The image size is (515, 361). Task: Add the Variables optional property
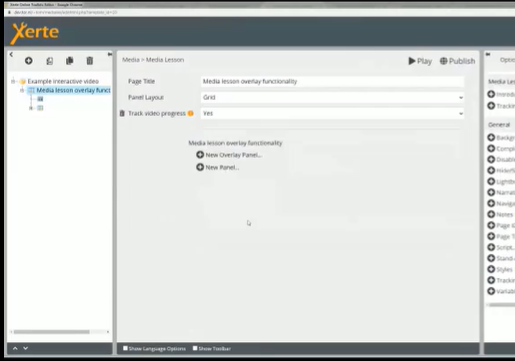click(491, 291)
